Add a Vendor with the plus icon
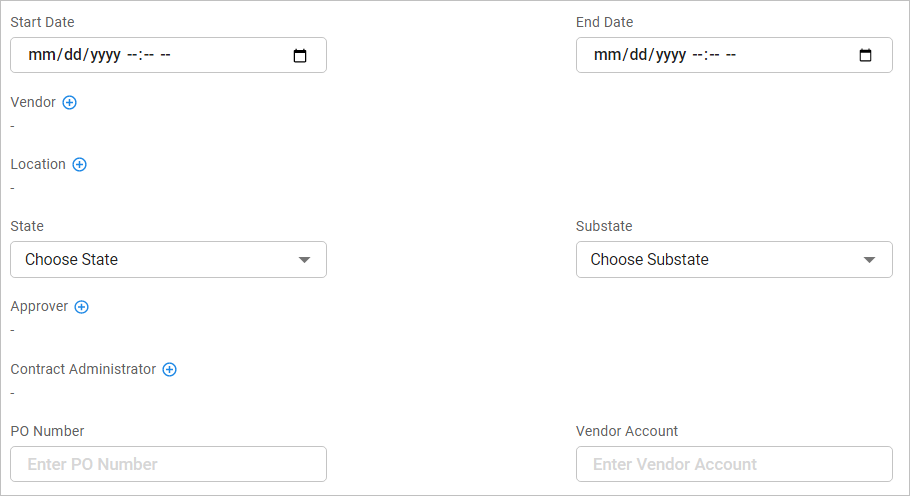 tap(70, 102)
